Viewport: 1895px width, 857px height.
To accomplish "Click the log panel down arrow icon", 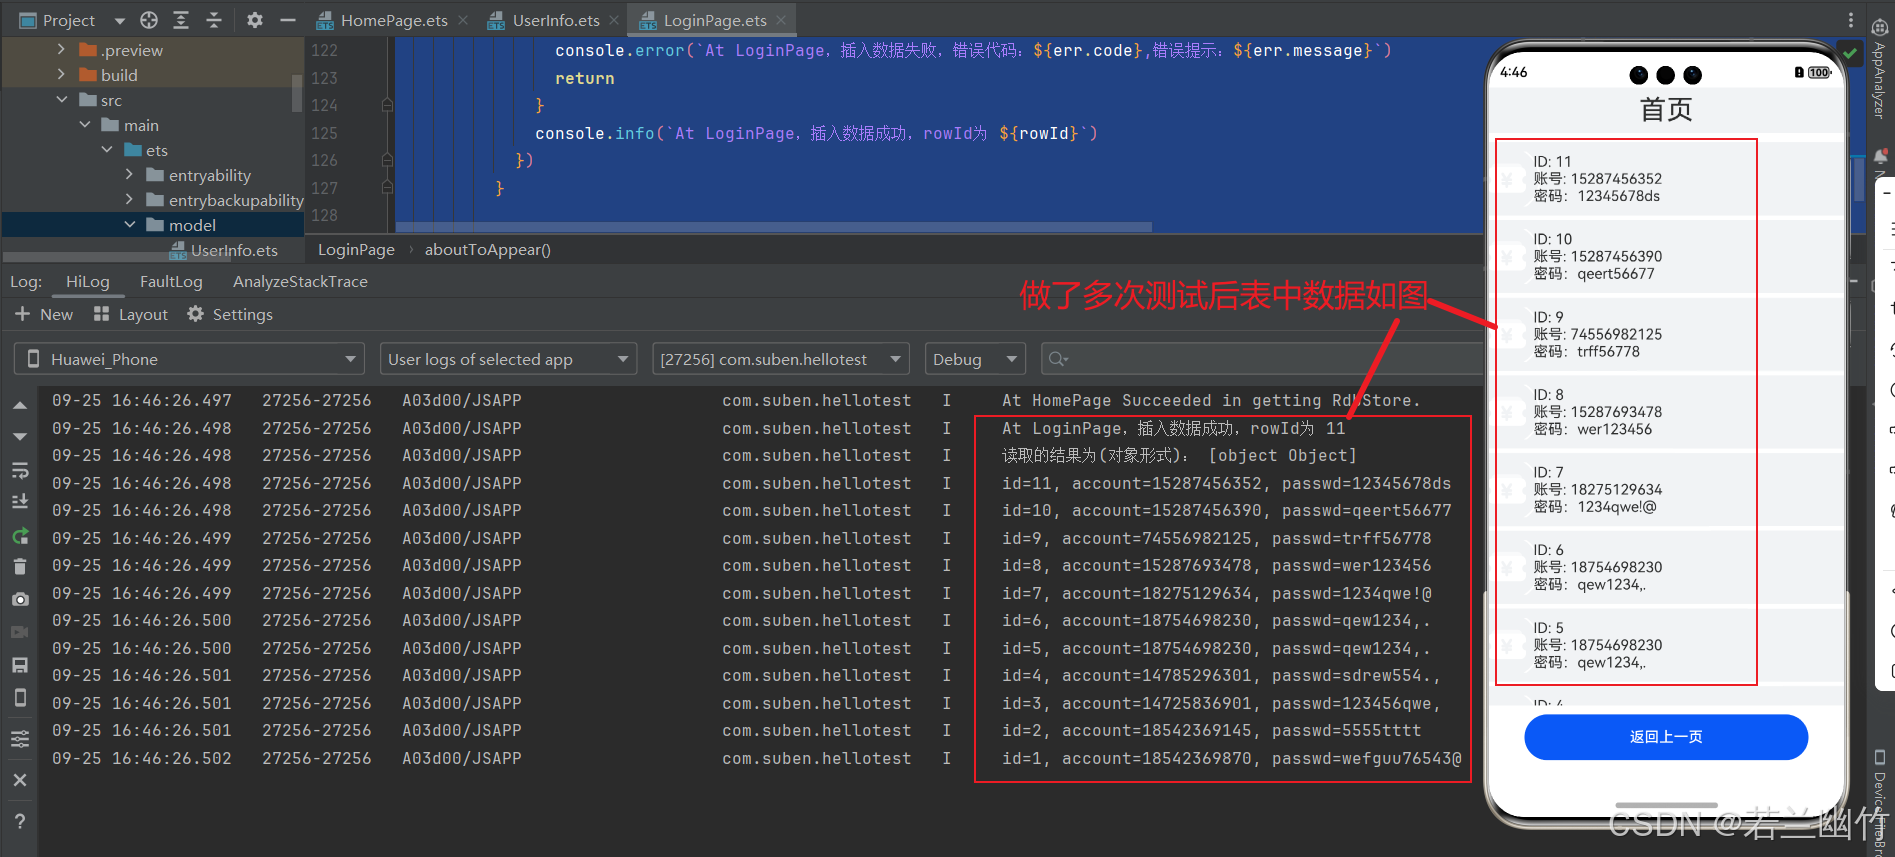I will pos(19,437).
